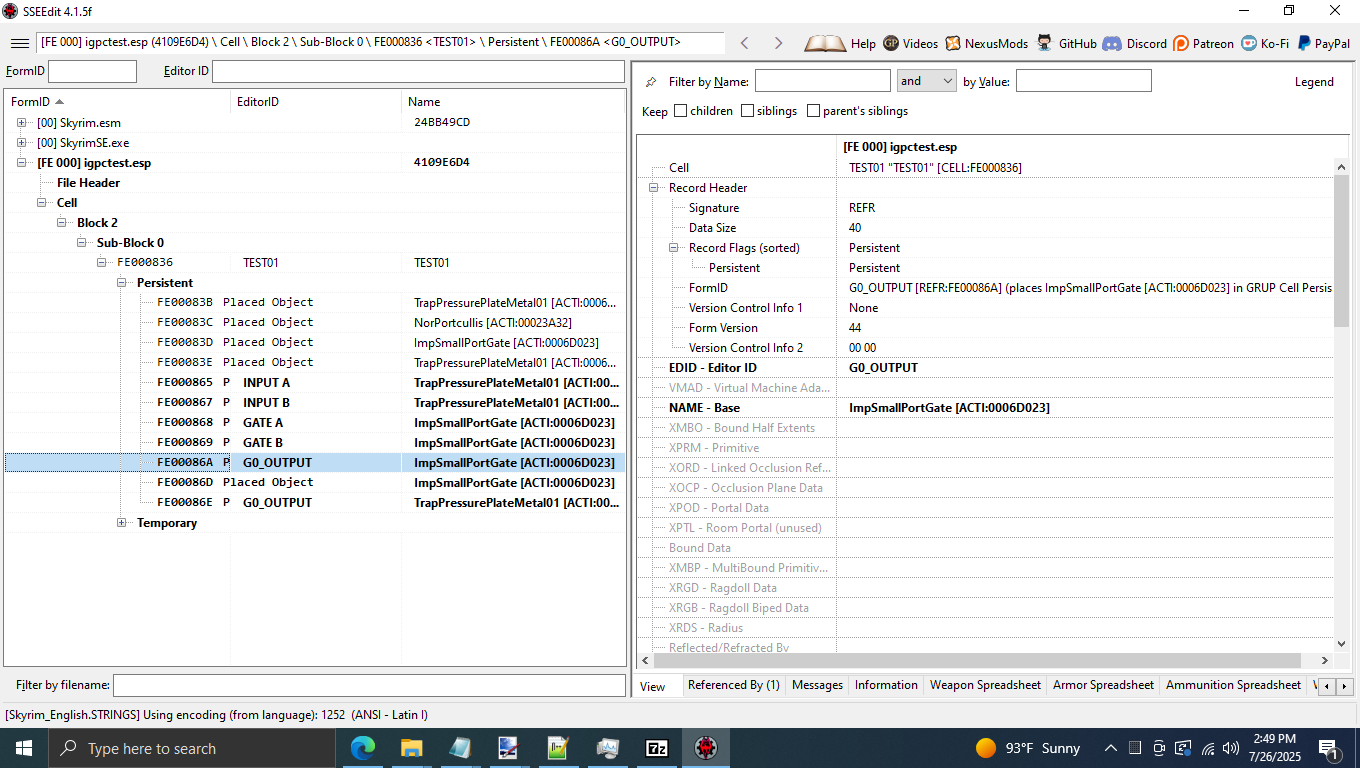Open PayPal donation link

pyautogui.click(x=1323, y=43)
